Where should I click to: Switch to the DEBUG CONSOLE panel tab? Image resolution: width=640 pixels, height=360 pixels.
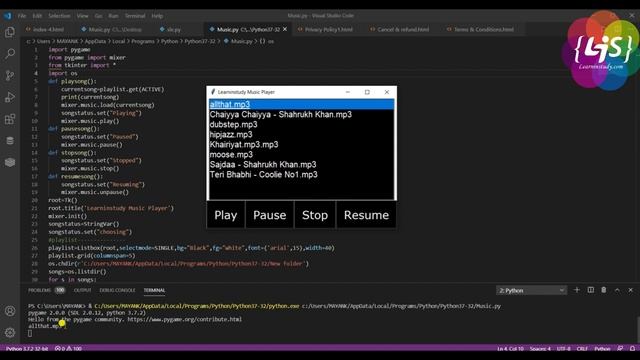(117, 290)
